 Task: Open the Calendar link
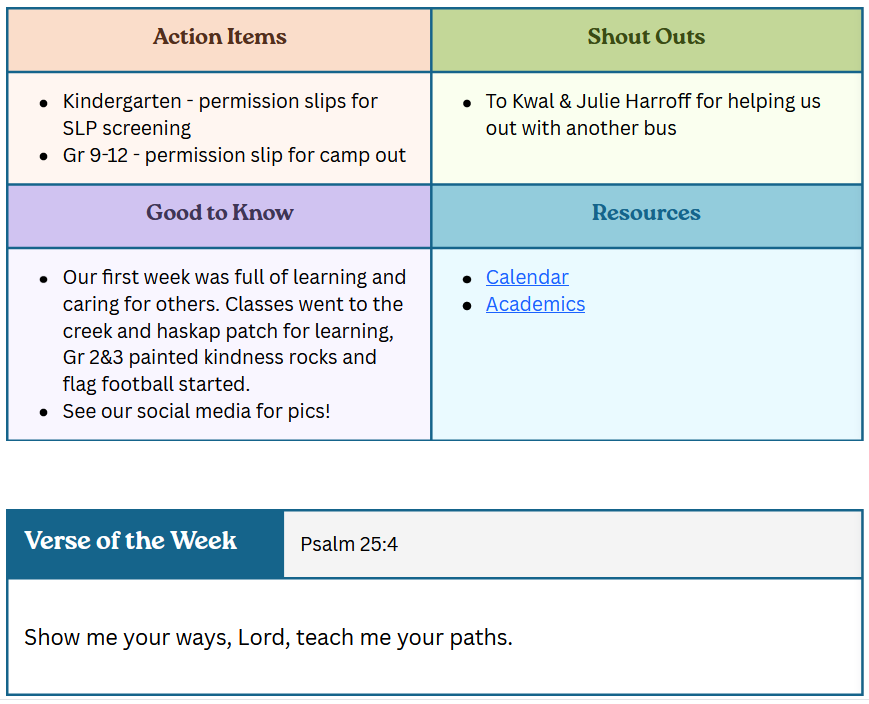pos(527,277)
